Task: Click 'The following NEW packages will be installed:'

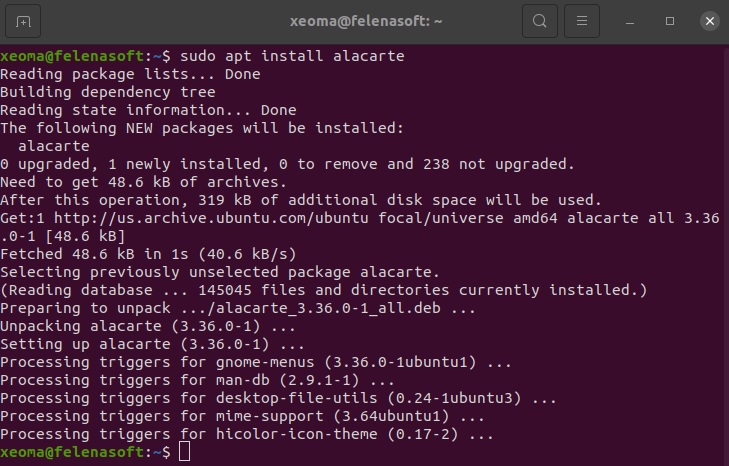Action: [202, 128]
